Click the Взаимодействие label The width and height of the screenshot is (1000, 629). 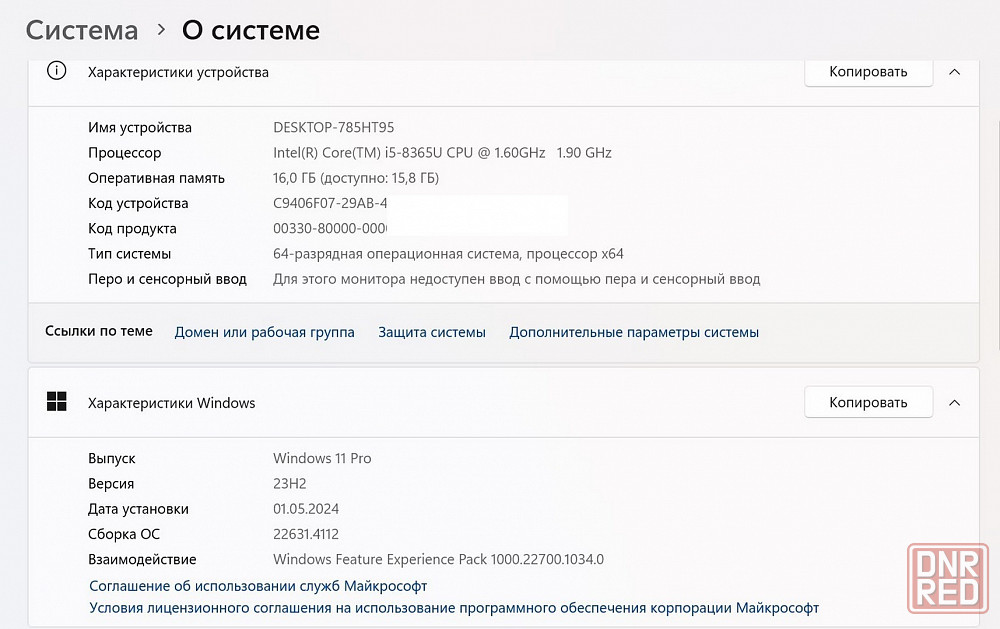point(142,559)
